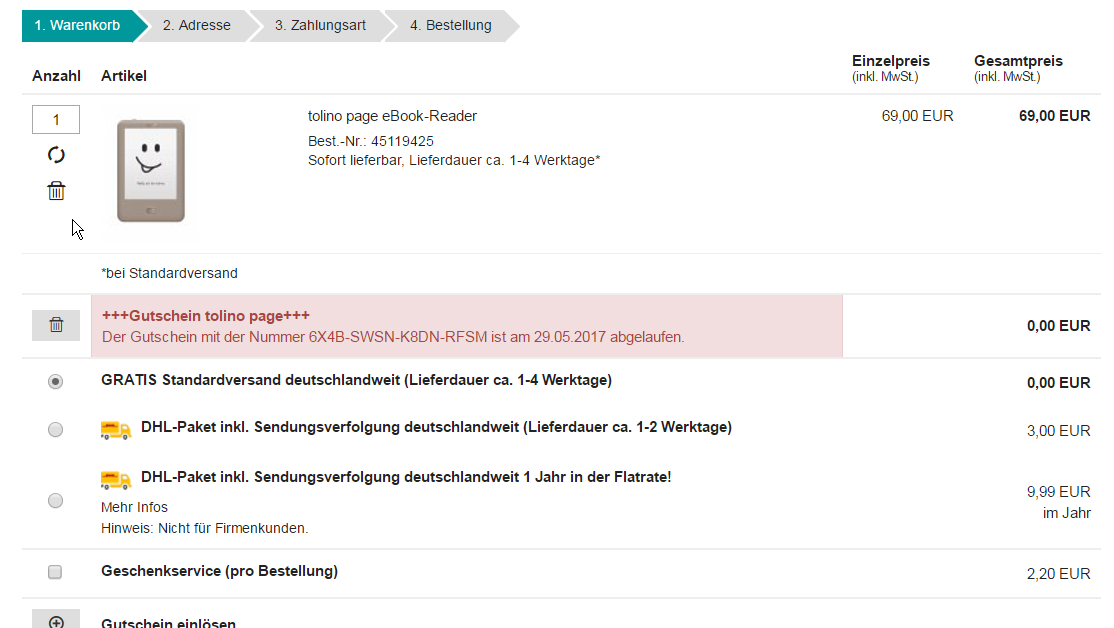Choose DHL-Paket 1-2 Werktage radio button
Viewport: 1114px width, 628px height.
(x=55, y=430)
